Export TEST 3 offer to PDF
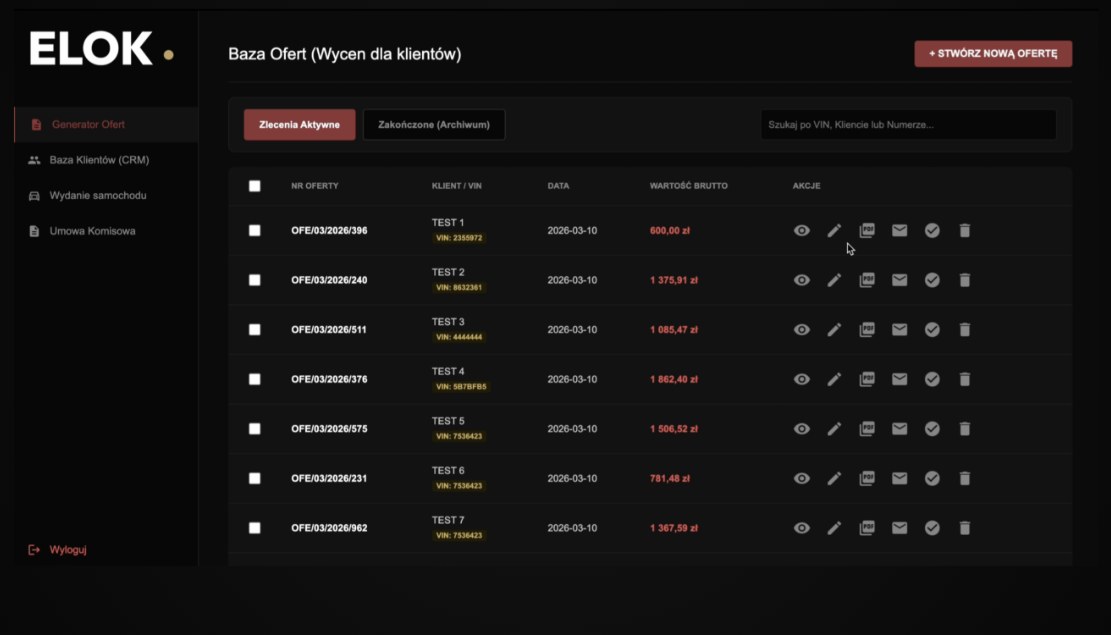Image resolution: width=1111 pixels, height=635 pixels. (x=867, y=330)
